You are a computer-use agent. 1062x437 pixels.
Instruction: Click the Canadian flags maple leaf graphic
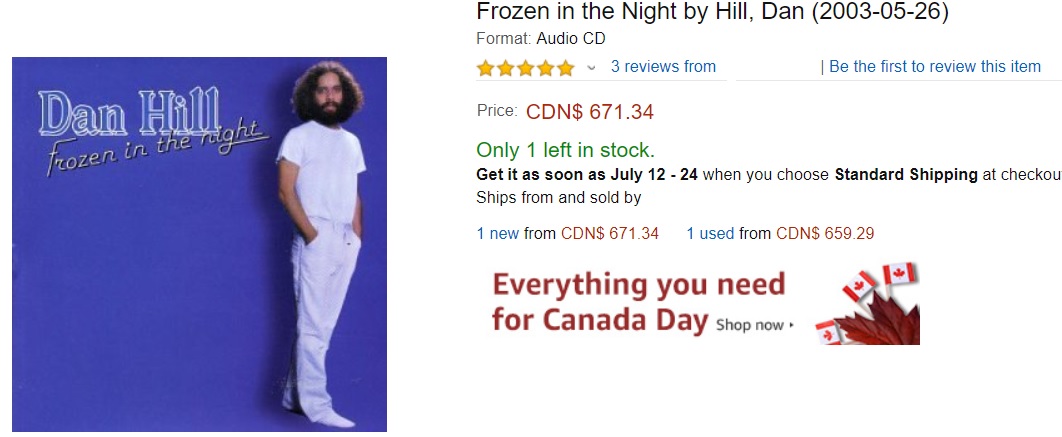pos(868,303)
